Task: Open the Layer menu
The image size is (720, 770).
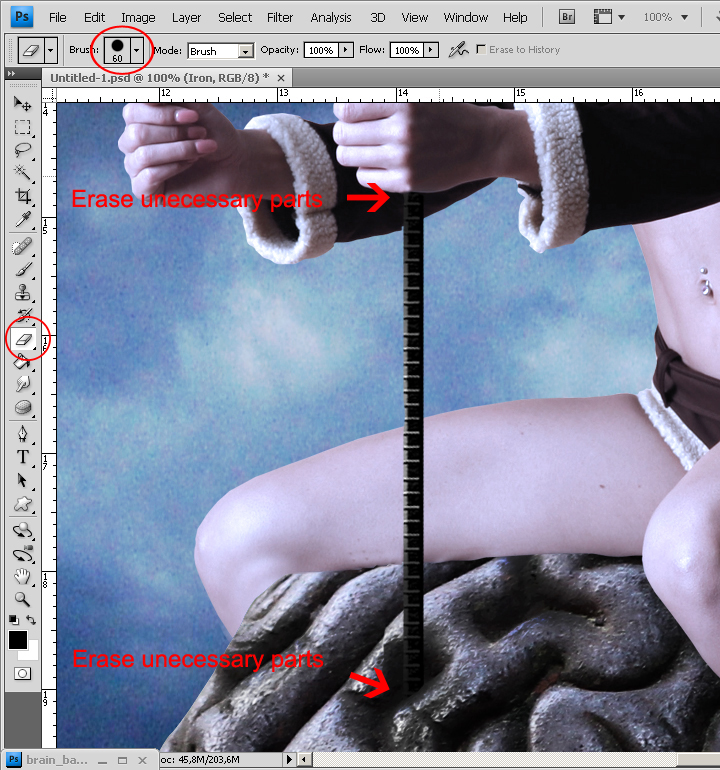Action: (186, 17)
